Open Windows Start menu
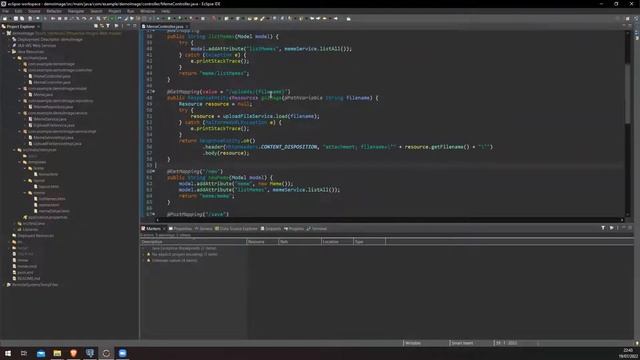 tap(8, 353)
